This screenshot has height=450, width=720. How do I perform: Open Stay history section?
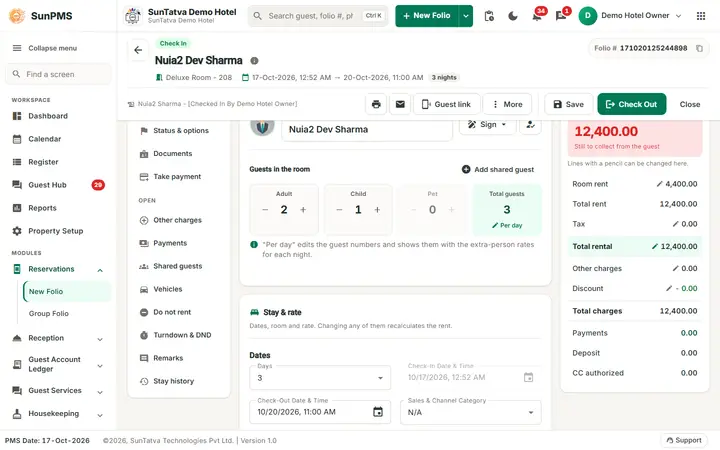(178, 381)
